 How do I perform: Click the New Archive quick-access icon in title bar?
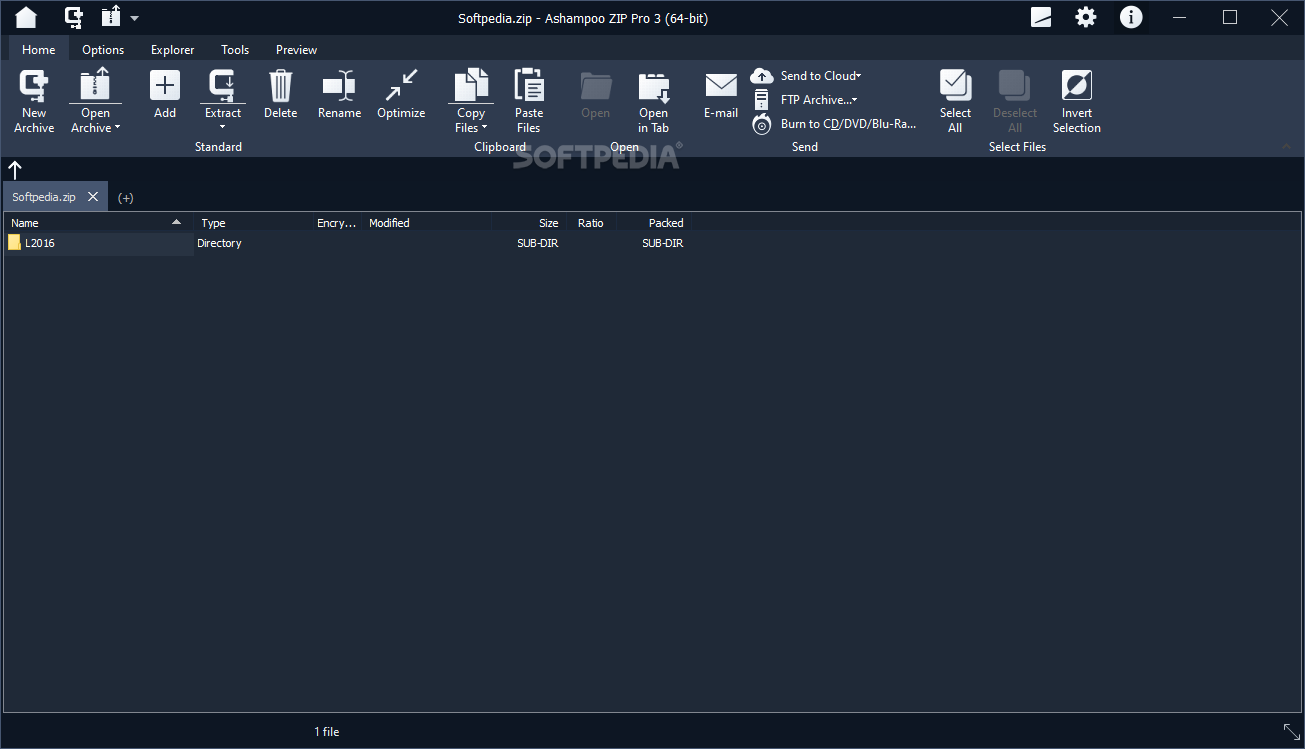(x=74, y=17)
